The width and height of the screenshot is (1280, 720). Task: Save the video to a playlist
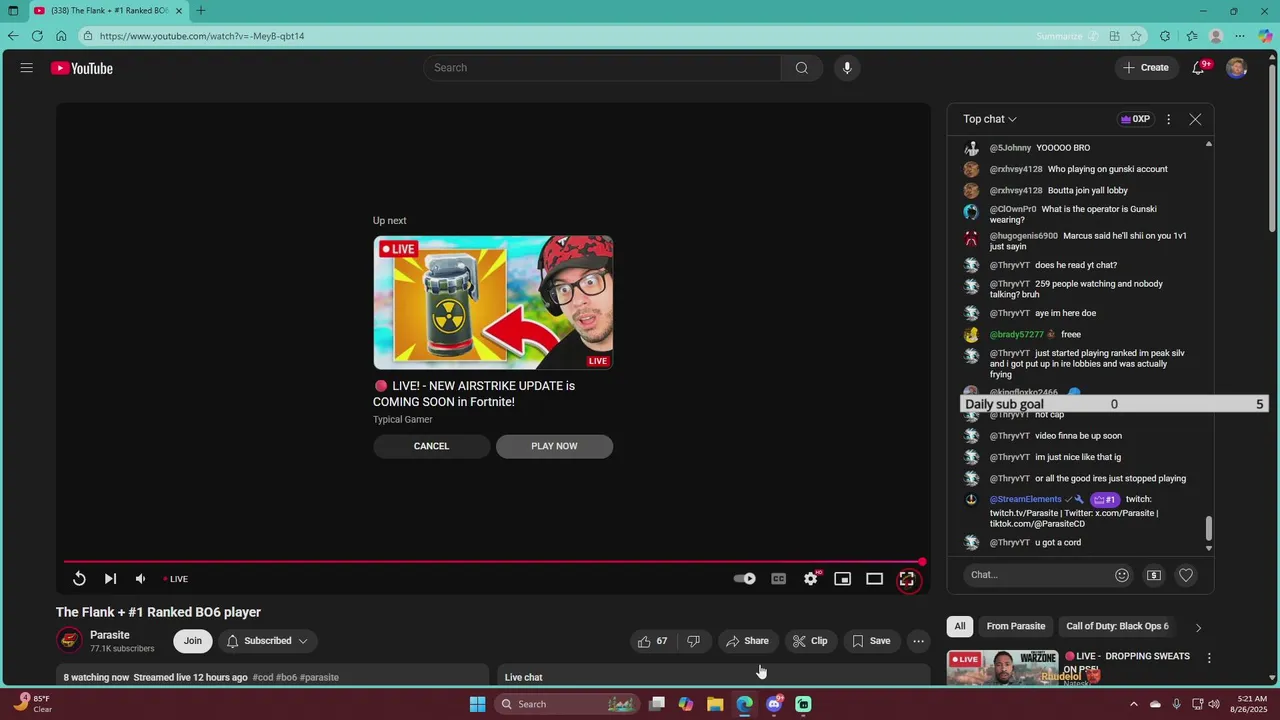871,641
